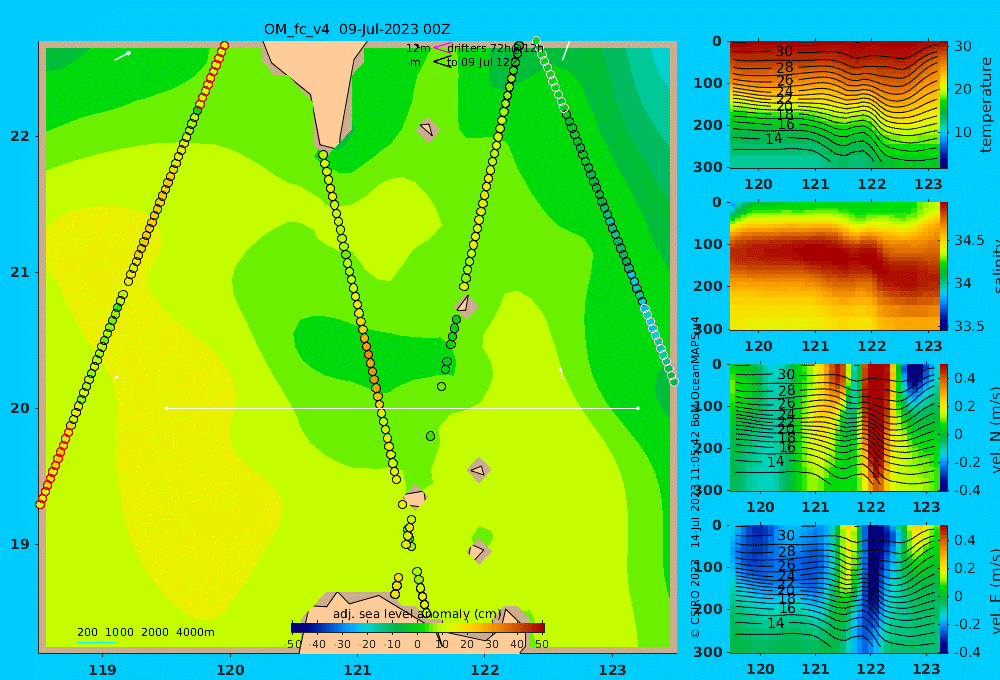
Task: Click the vertical '© CSIRO 2023' credit text
Action: 695,598
